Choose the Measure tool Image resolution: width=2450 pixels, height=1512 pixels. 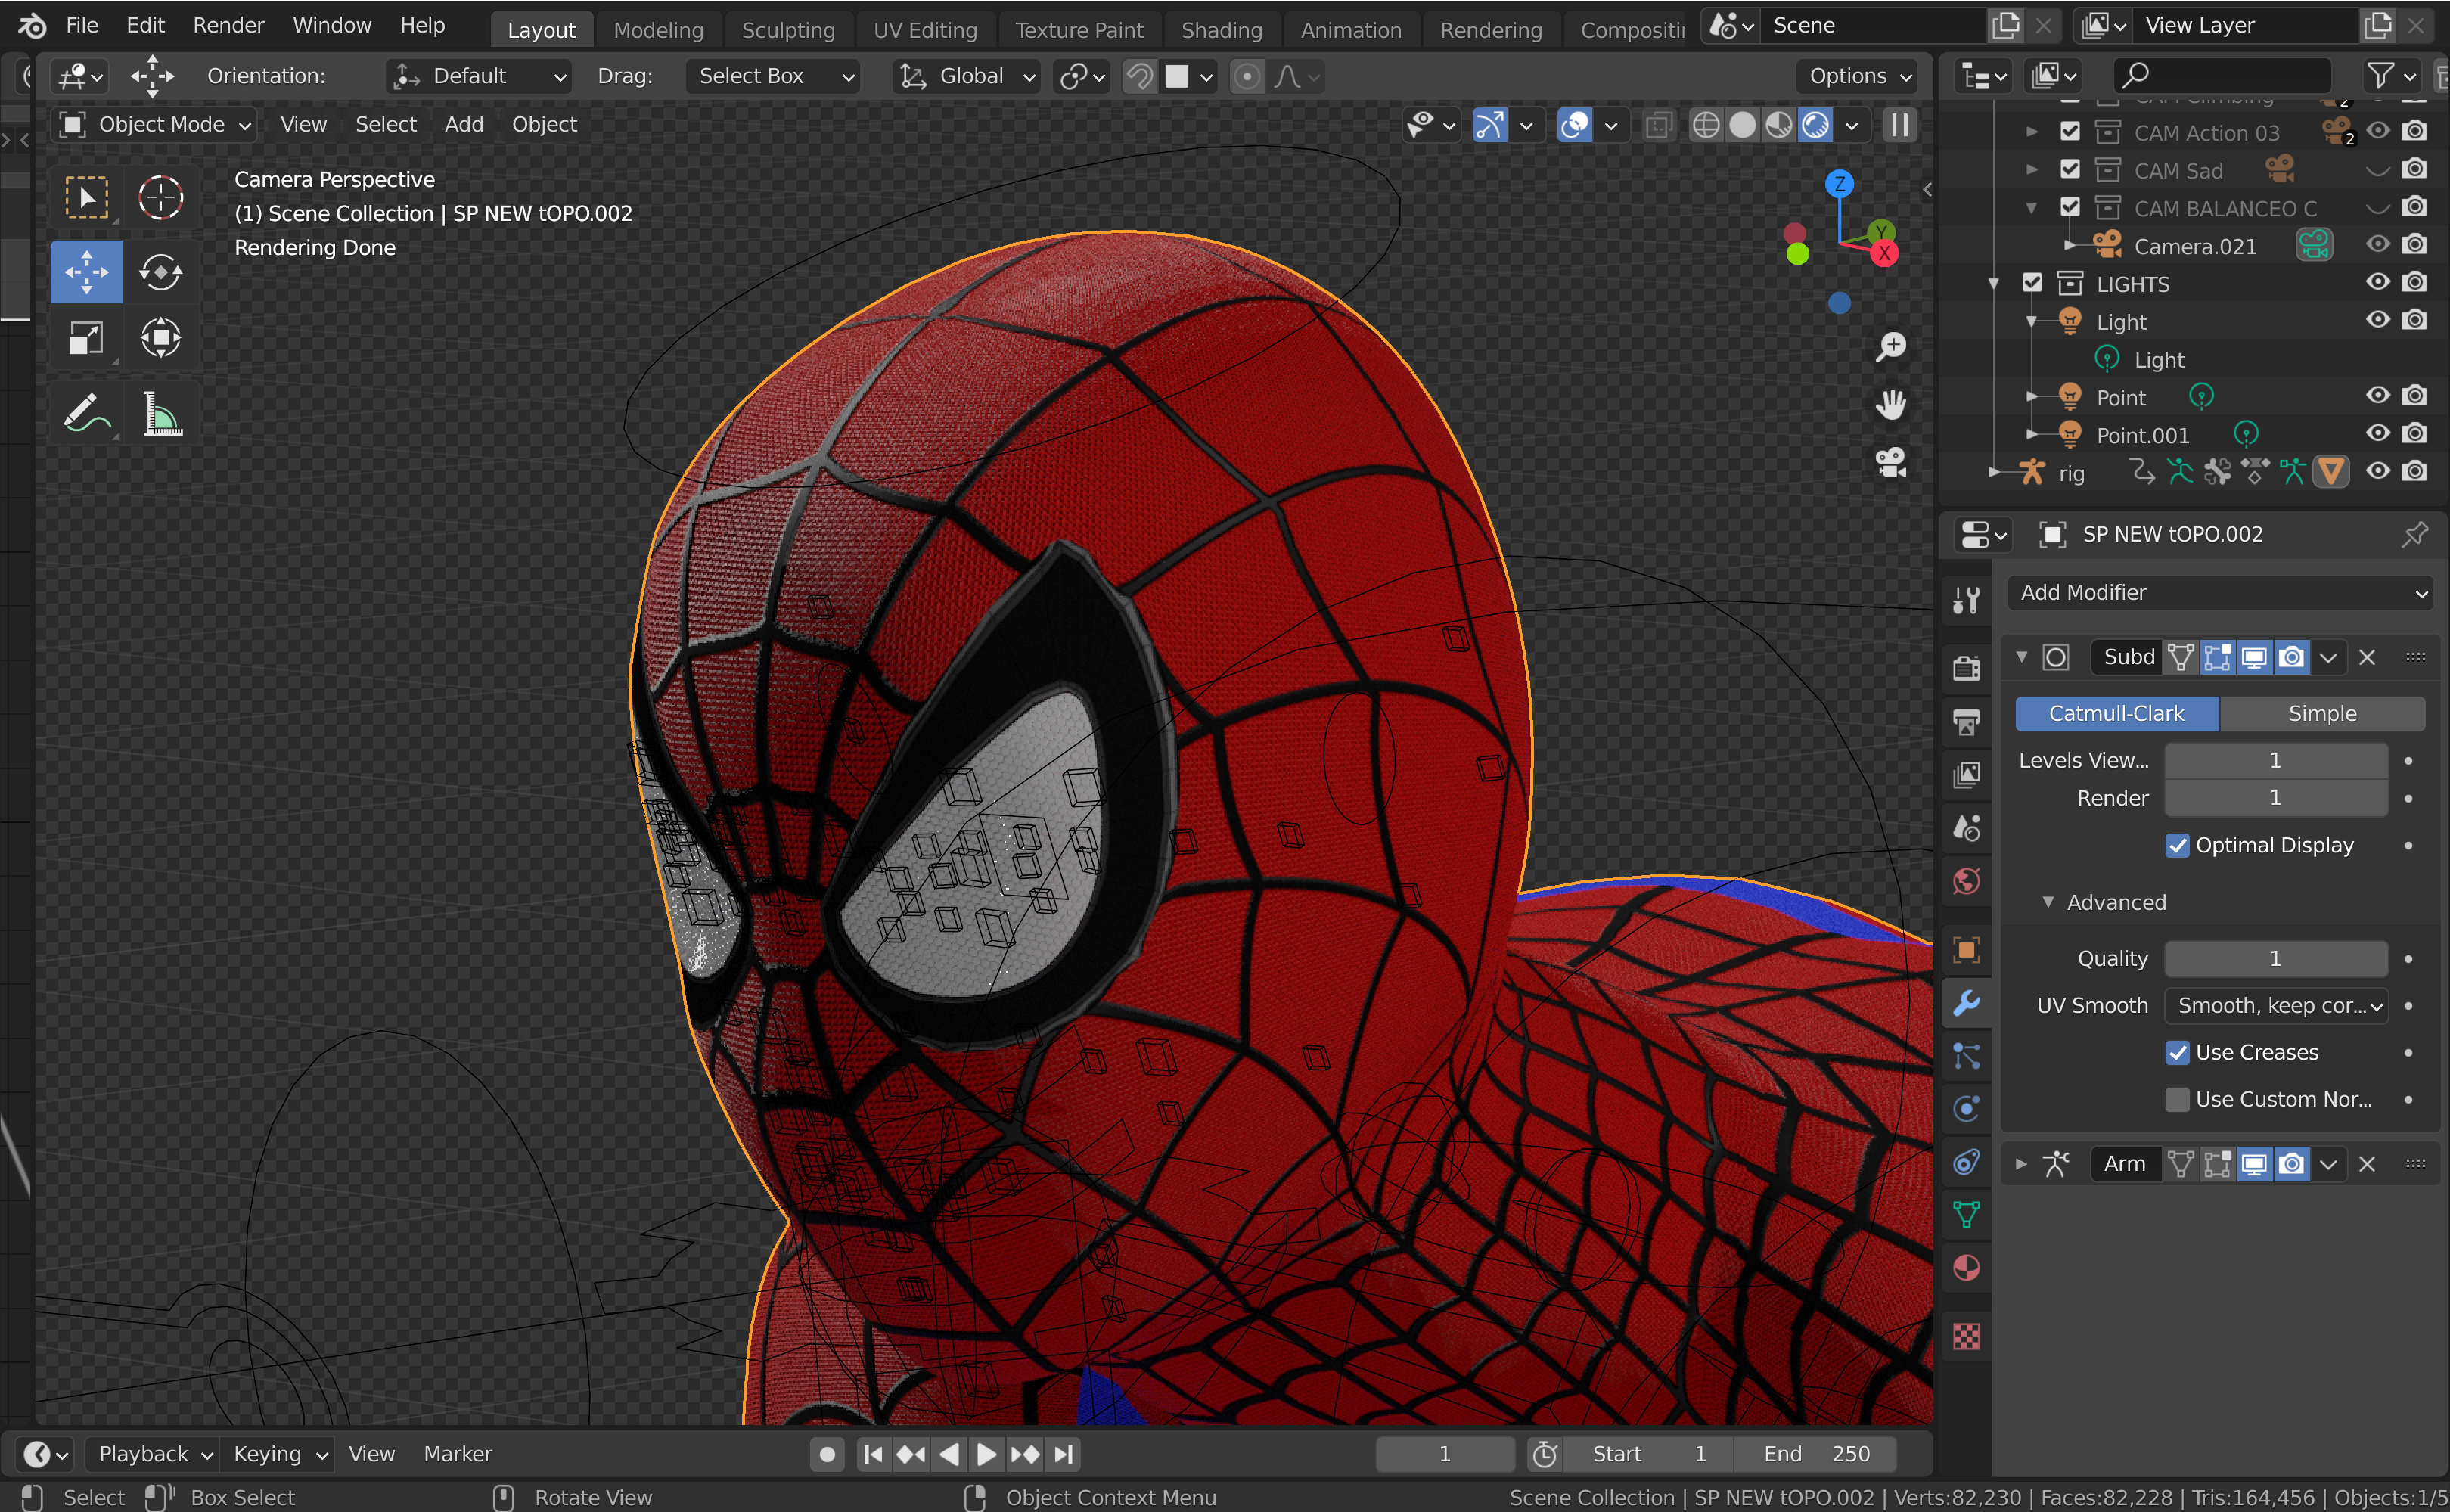[x=160, y=413]
